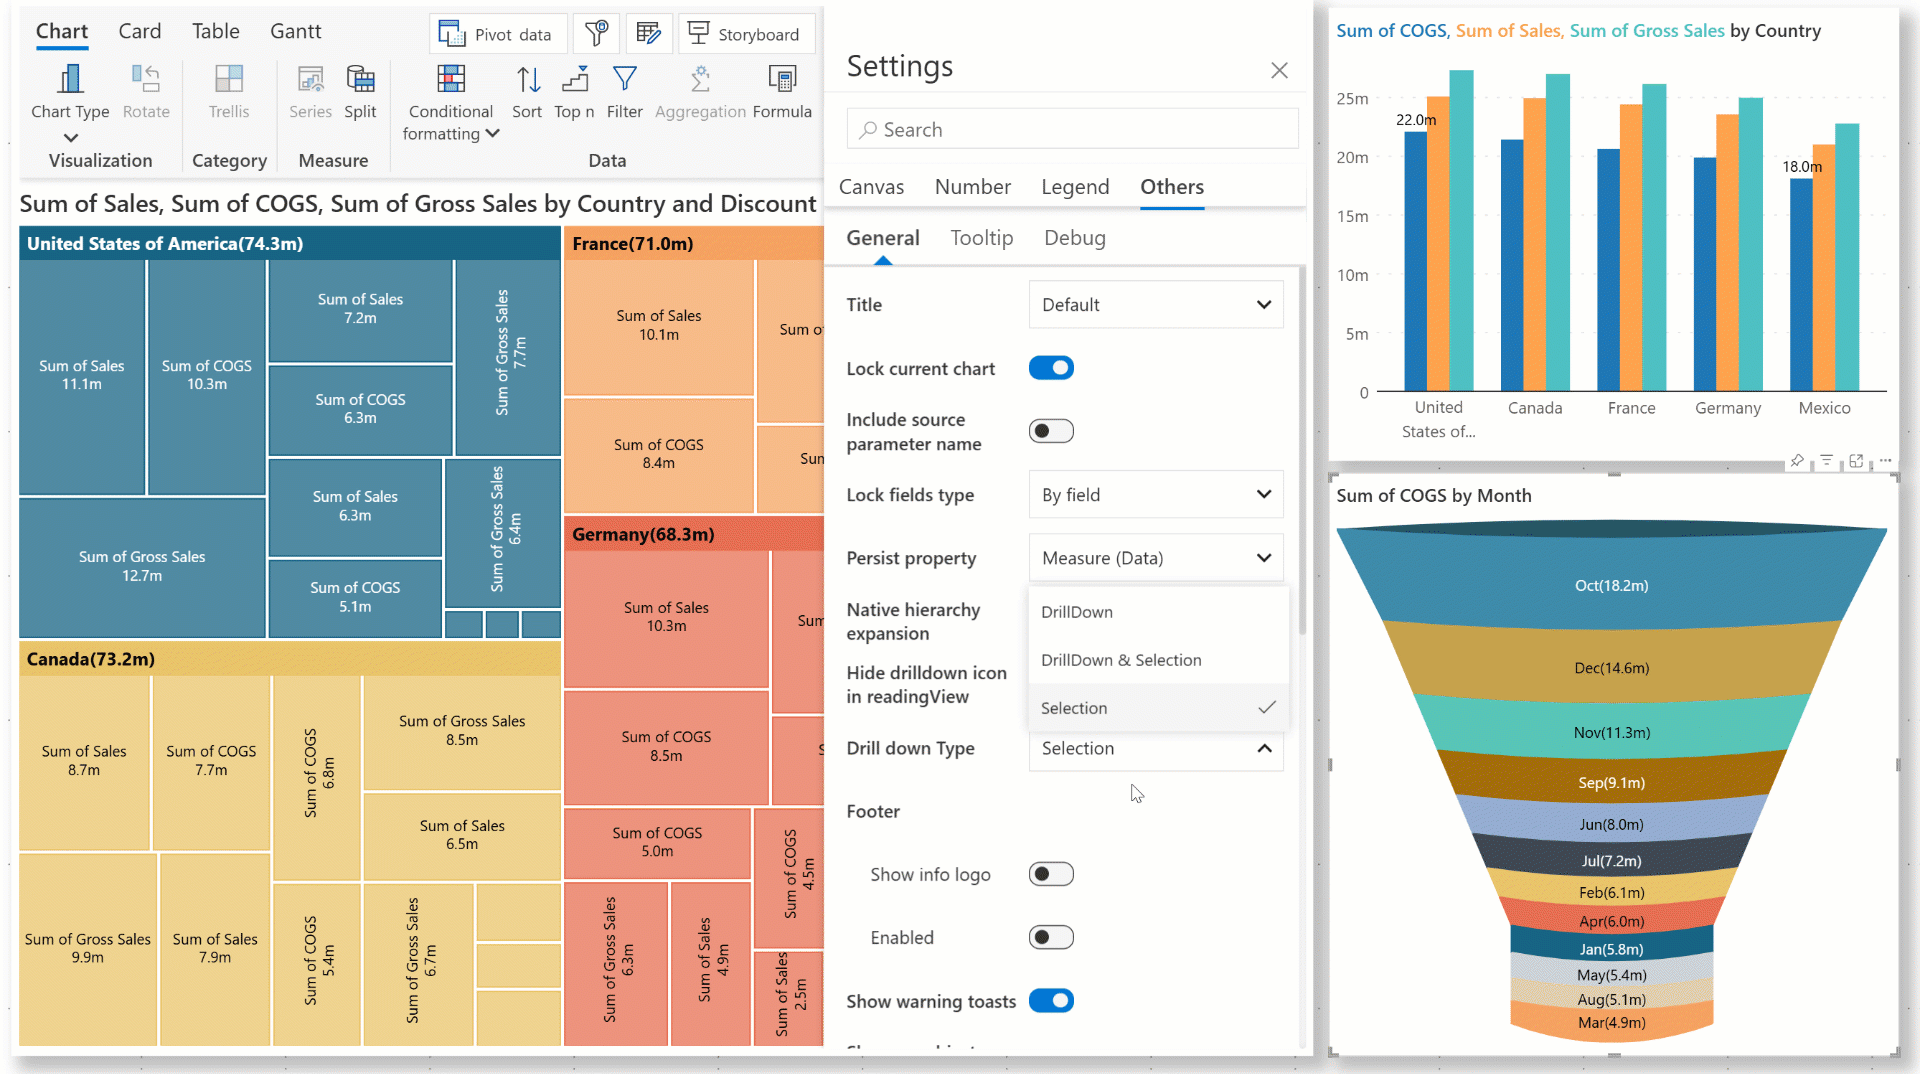1920x1074 pixels.
Task: Click the Conditional formatting icon
Action: coord(451,79)
